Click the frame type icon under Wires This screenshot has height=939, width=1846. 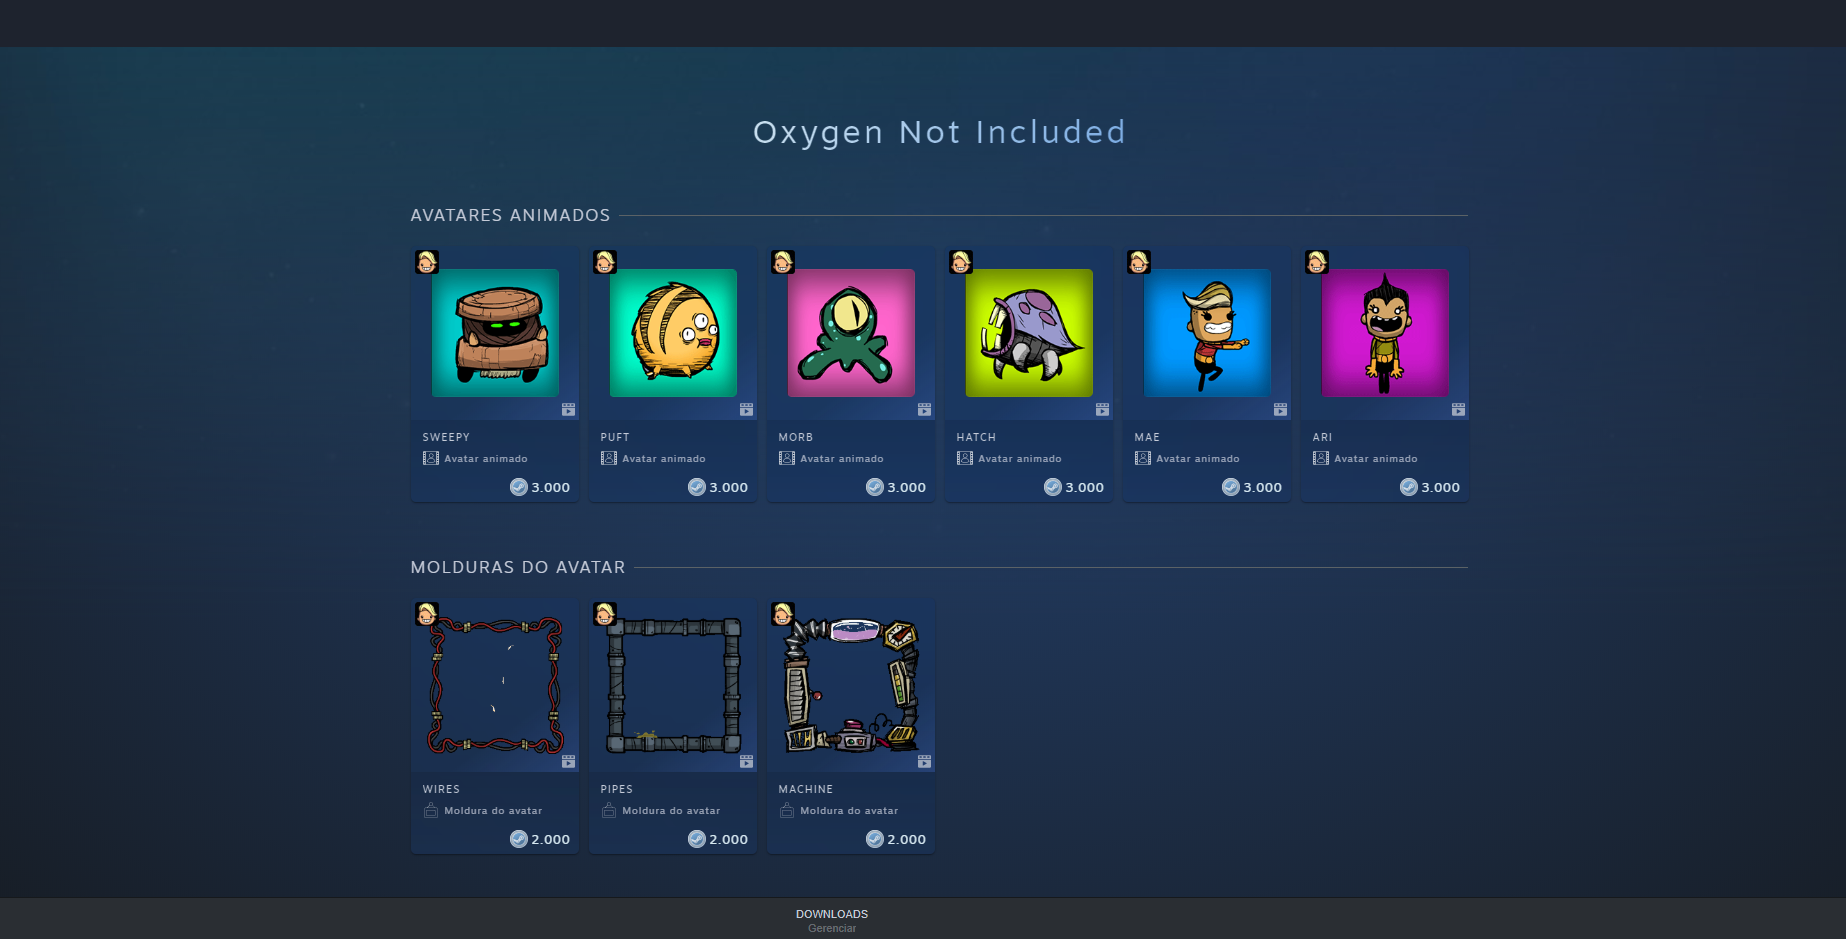[431, 810]
